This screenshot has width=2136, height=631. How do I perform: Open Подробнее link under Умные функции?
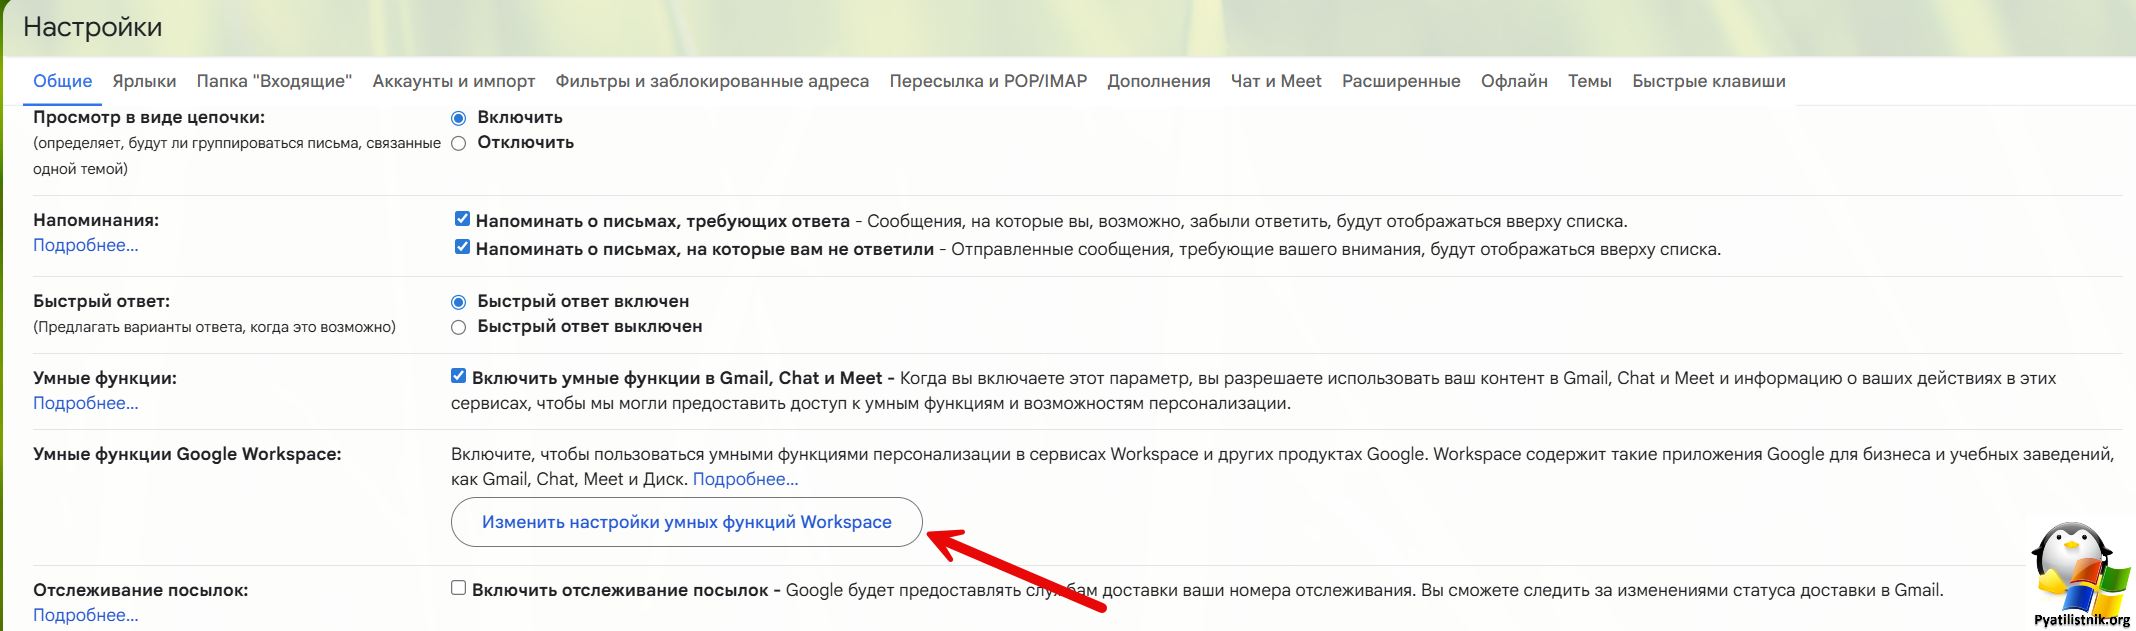pos(86,403)
